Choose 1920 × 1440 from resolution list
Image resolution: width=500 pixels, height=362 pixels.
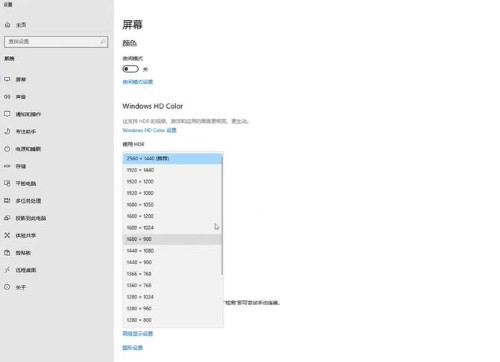click(x=172, y=170)
